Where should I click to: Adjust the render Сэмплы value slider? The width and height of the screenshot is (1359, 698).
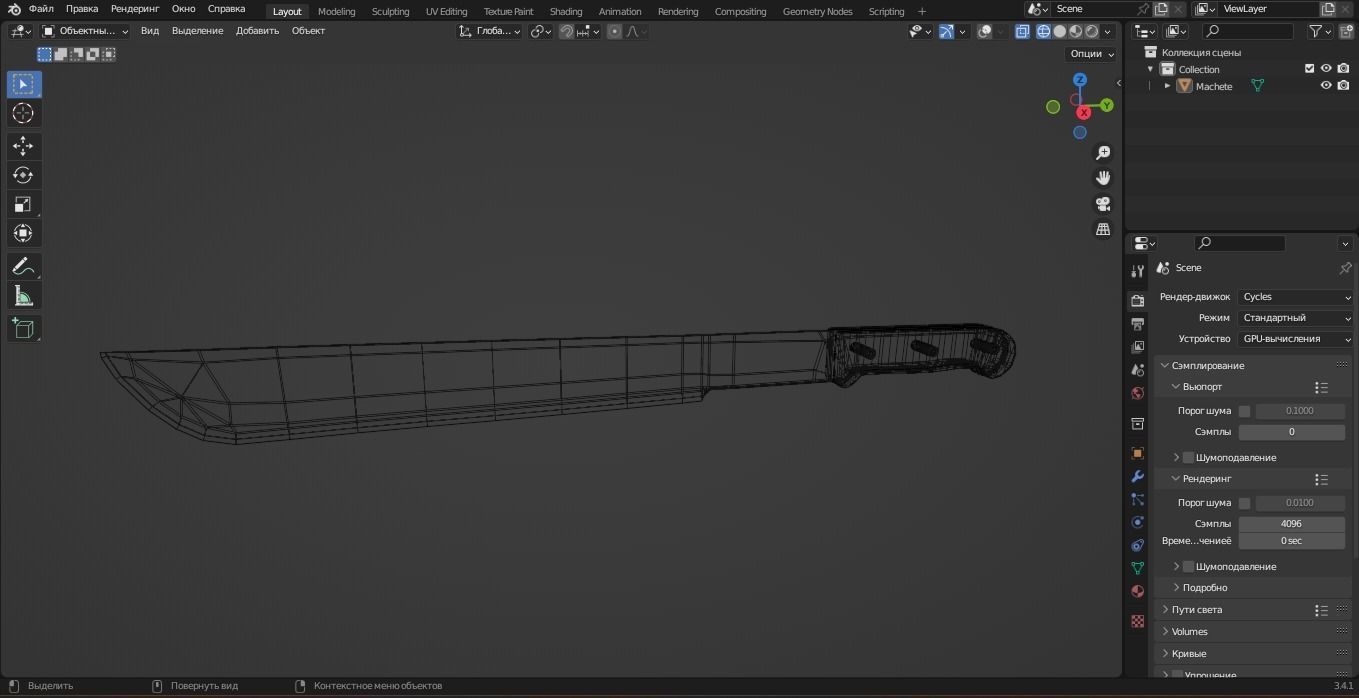click(x=1292, y=523)
